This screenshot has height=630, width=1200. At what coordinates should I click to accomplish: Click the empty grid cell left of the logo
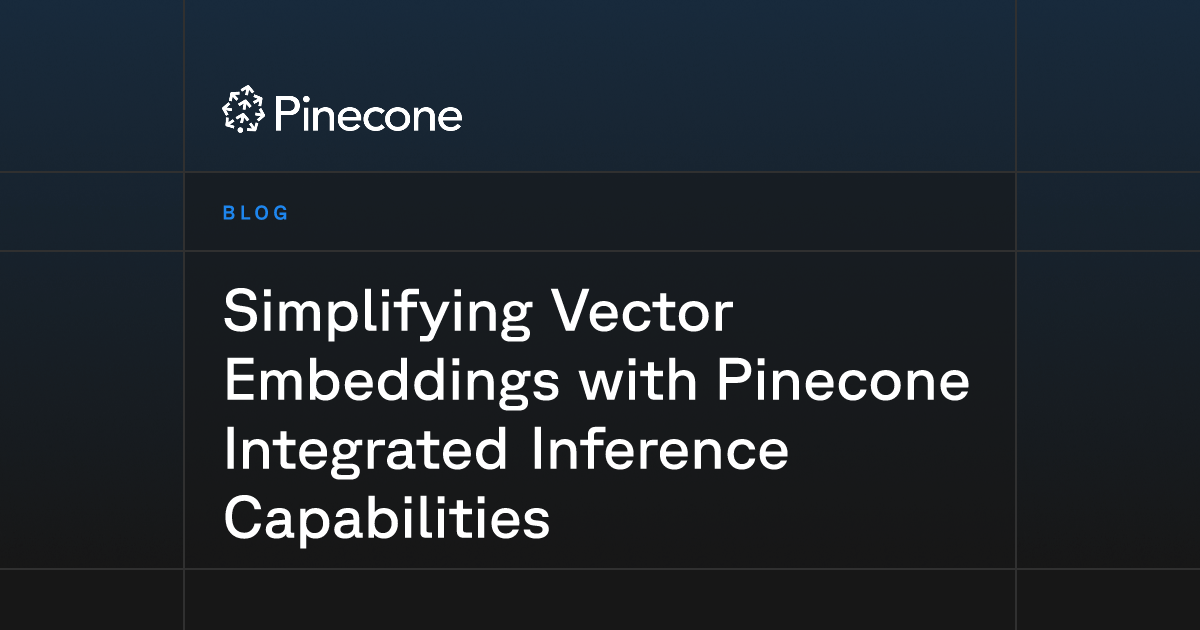click(92, 86)
